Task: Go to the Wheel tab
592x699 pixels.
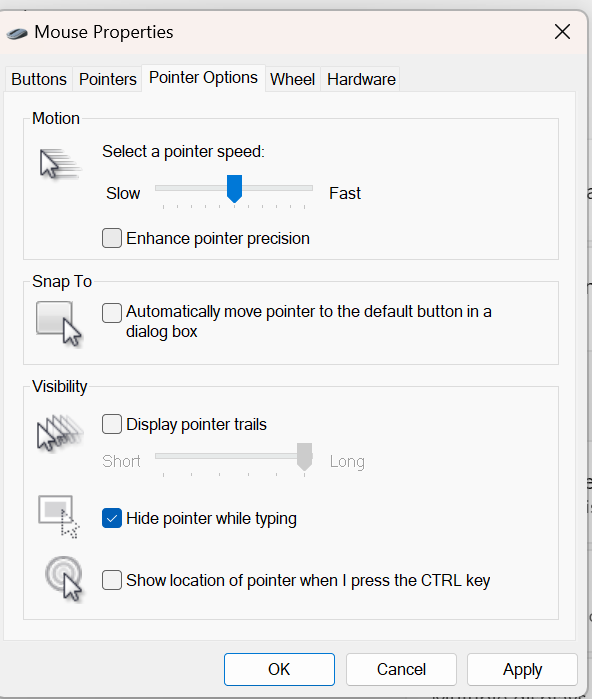Action: pos(292,79)
